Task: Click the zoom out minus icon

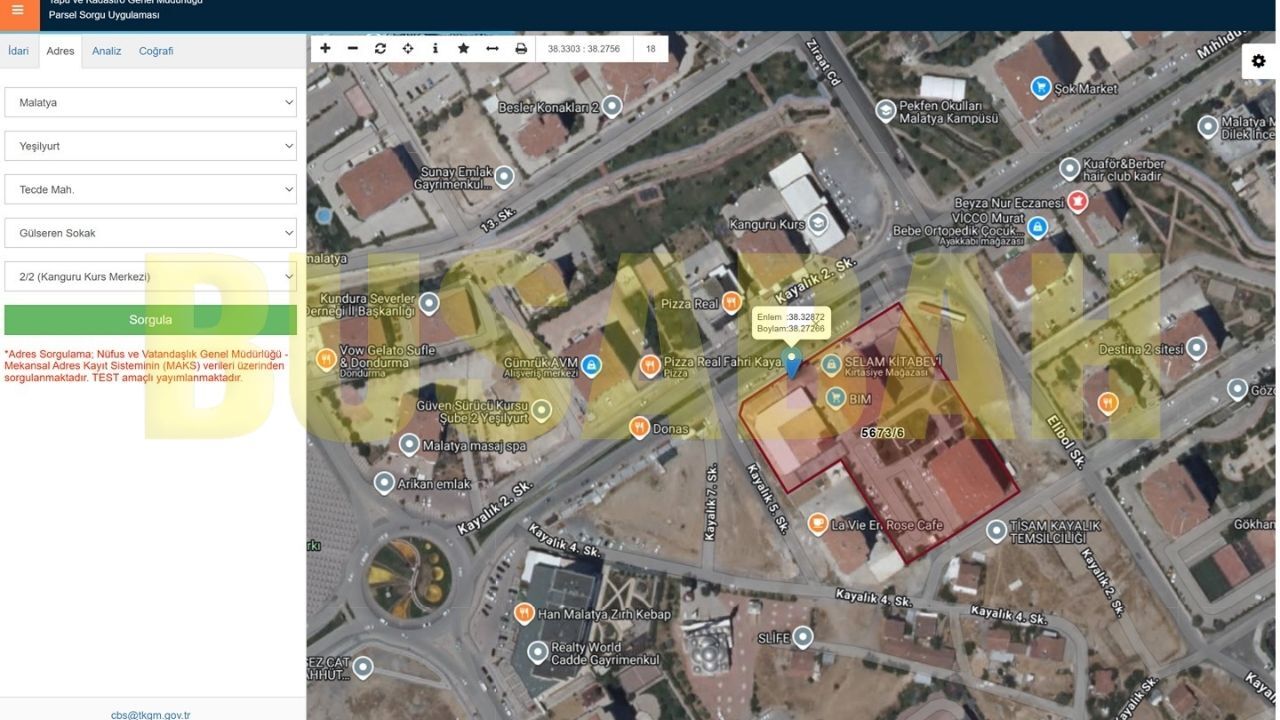Action: pos(353,48)
